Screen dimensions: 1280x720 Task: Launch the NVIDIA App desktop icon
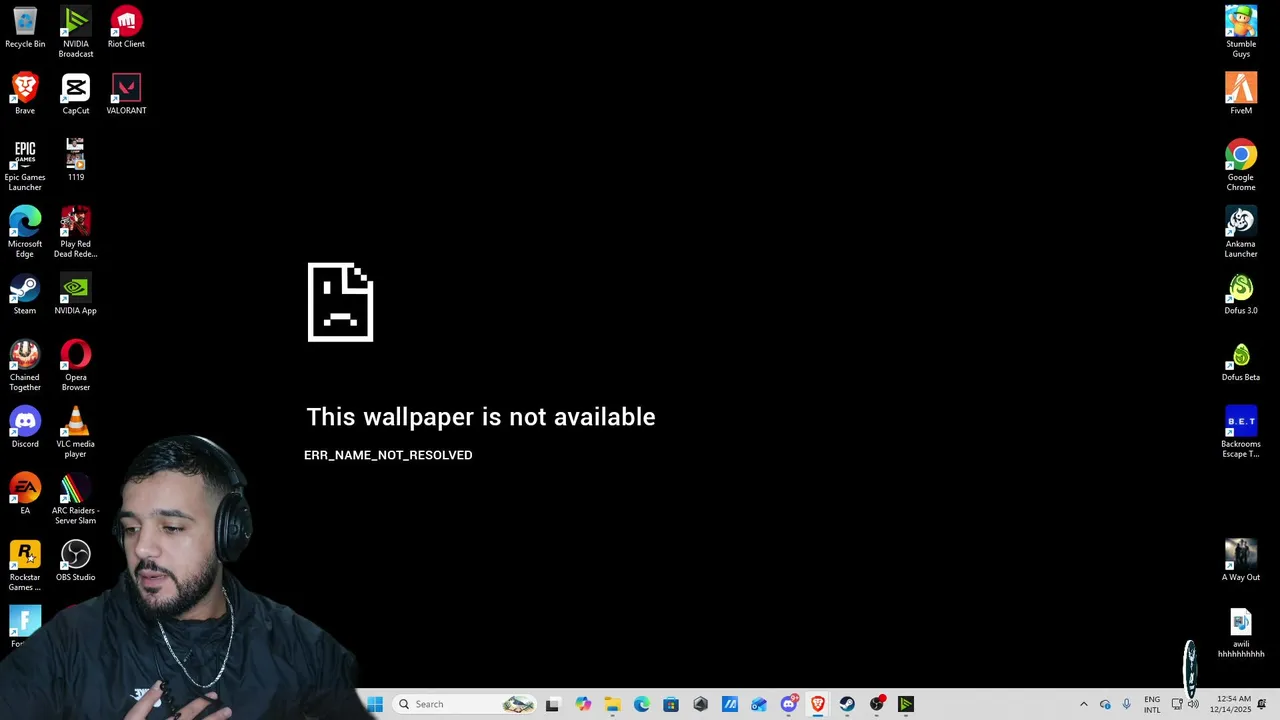[76, 294]
